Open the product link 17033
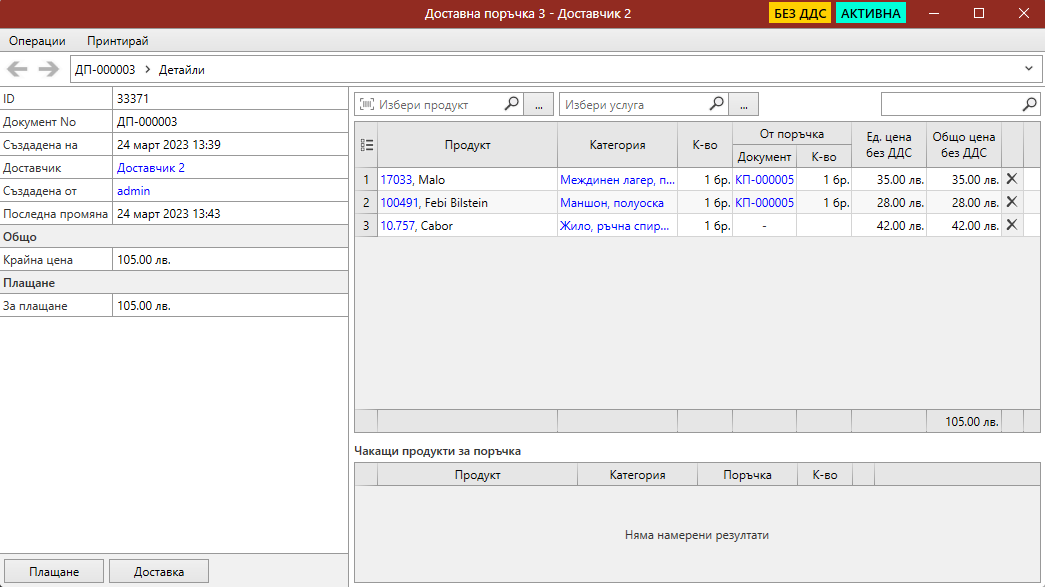The image size is (1045, 587). pyautogui.click(x=396, y=180)
